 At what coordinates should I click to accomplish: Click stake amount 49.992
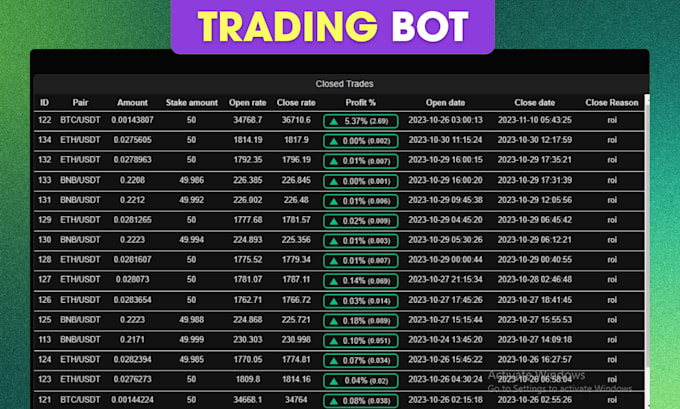pos(191,200)
